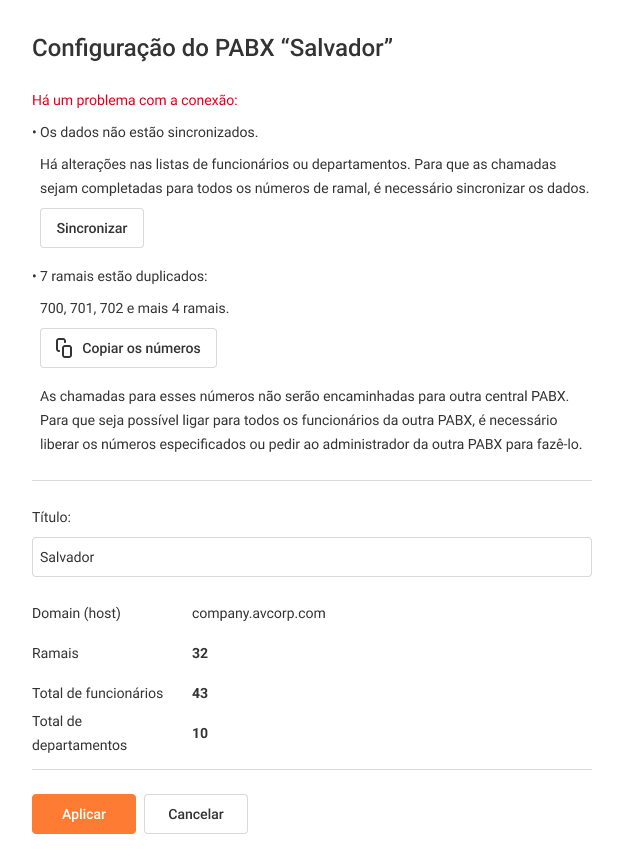Focus the Título input containing Salvador
The height and width of the screenshot is (866, 624).
(311, 557)
